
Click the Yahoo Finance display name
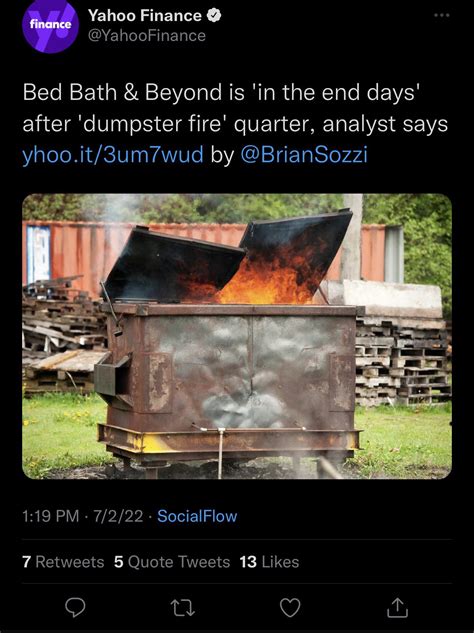tap(145, 15)
